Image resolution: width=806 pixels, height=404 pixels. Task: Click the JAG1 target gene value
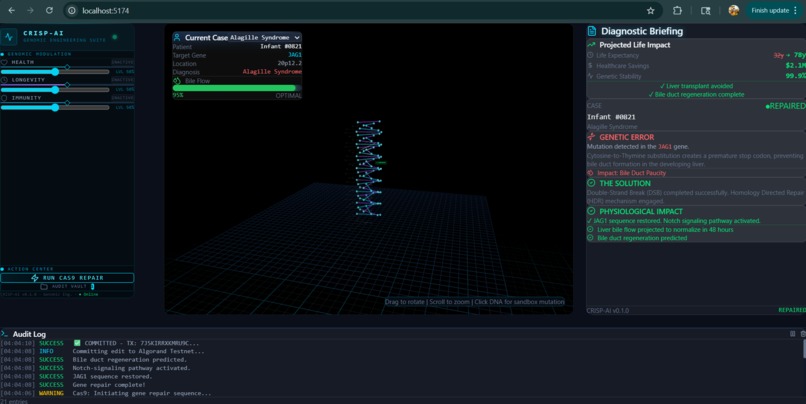(x=295, y=54)
